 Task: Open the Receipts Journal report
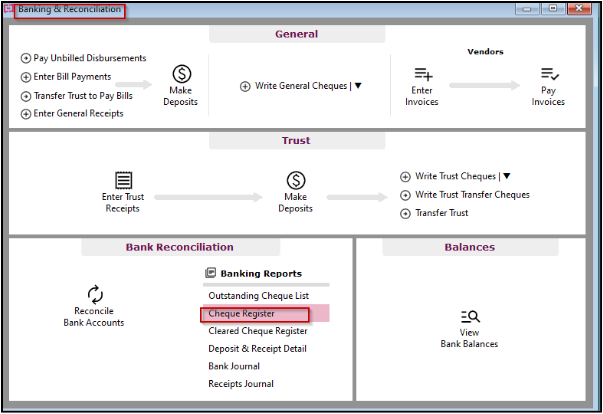[241, 384]
